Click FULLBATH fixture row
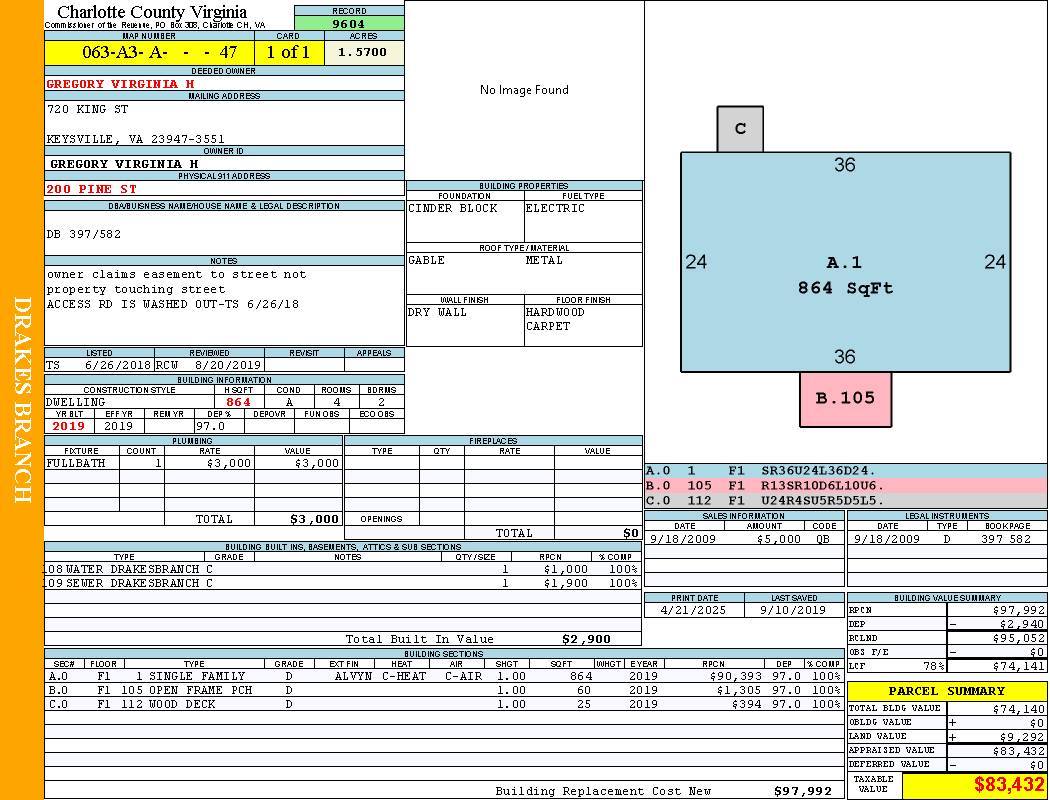 coord(194,463)
